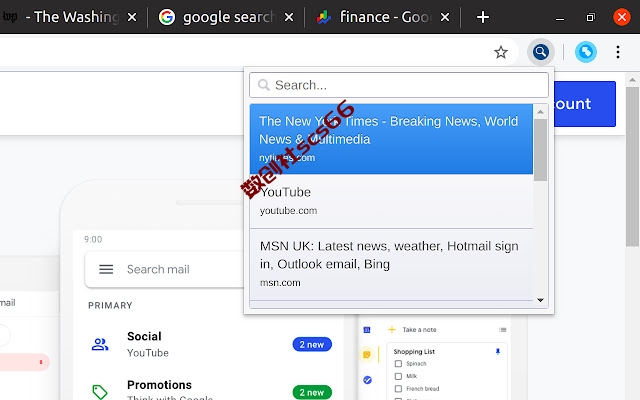Click the green Promotions tag icon
640x400 pixels.
tap(100, 392)
